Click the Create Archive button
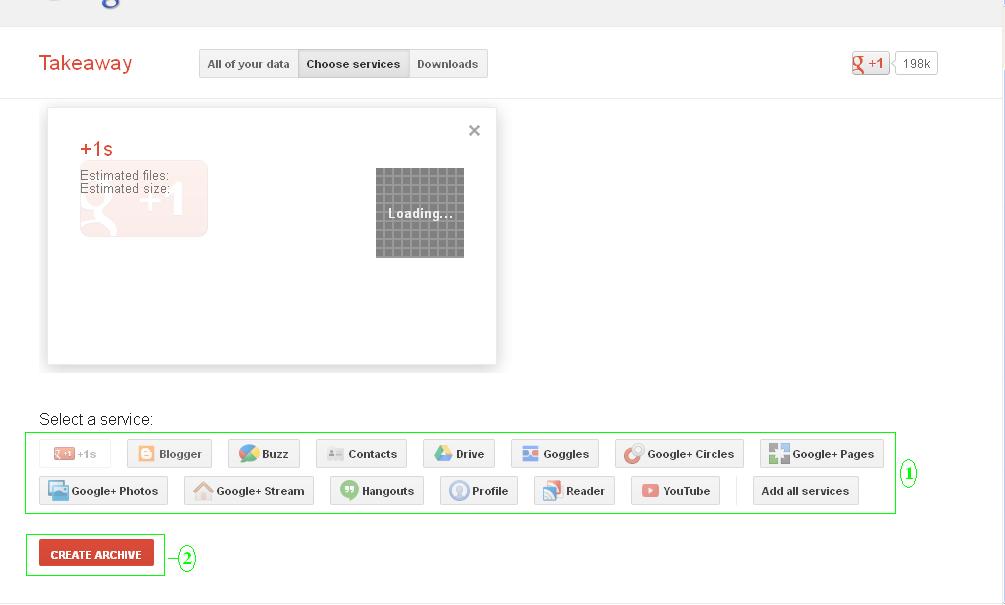This screenshot has height=605, width=1005. (x=96, y=553)
